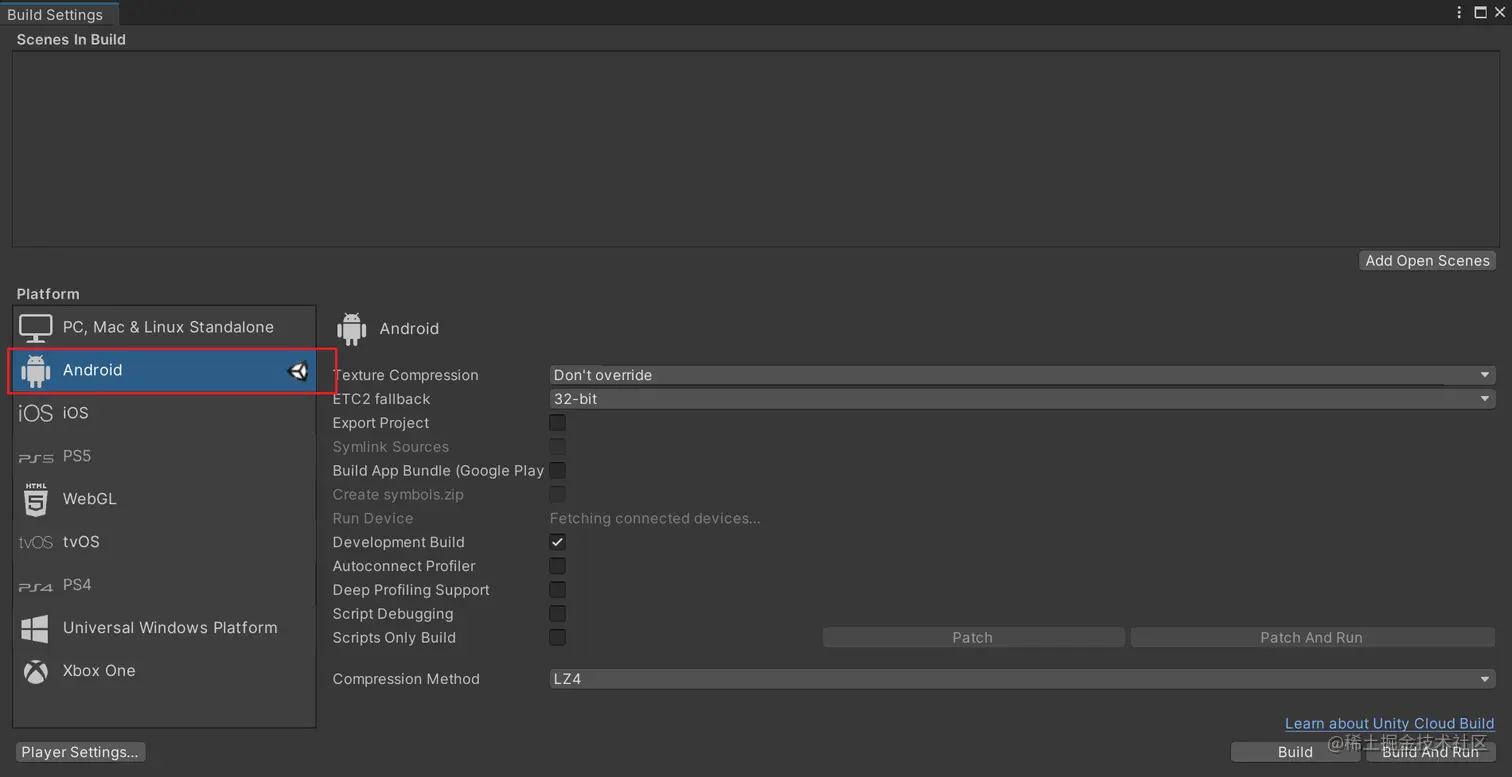Image resolution: width=1512 pixels, height=777 pixels.
Task: Enable the Export Project checkbox
Action: (558, 423)
